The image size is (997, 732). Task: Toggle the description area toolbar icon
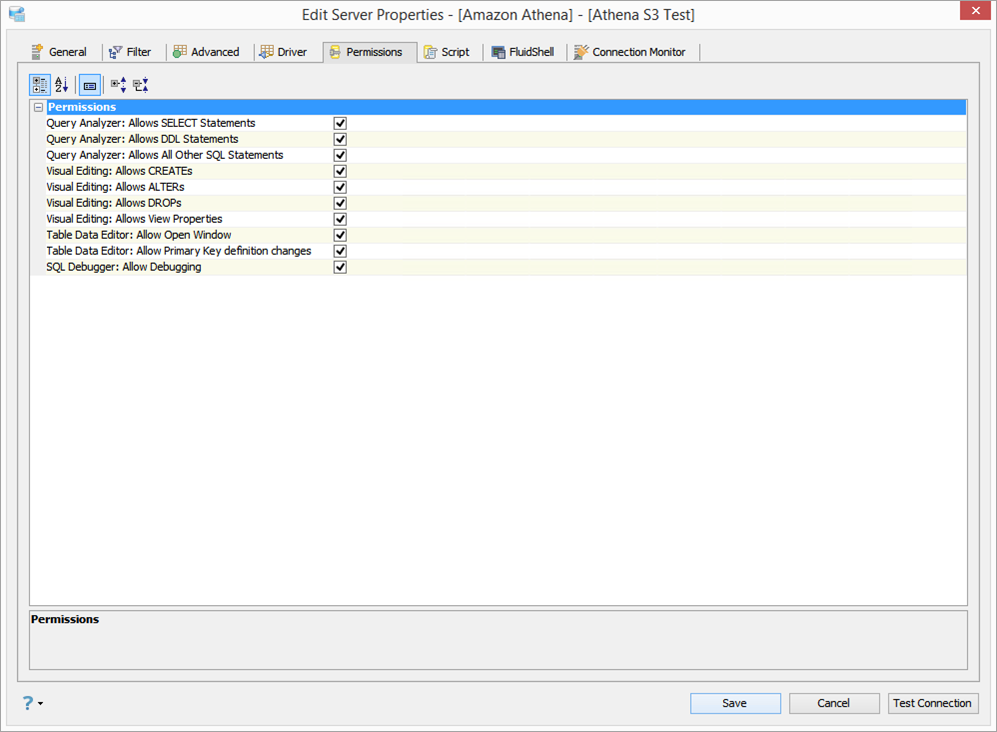(90, 85)
